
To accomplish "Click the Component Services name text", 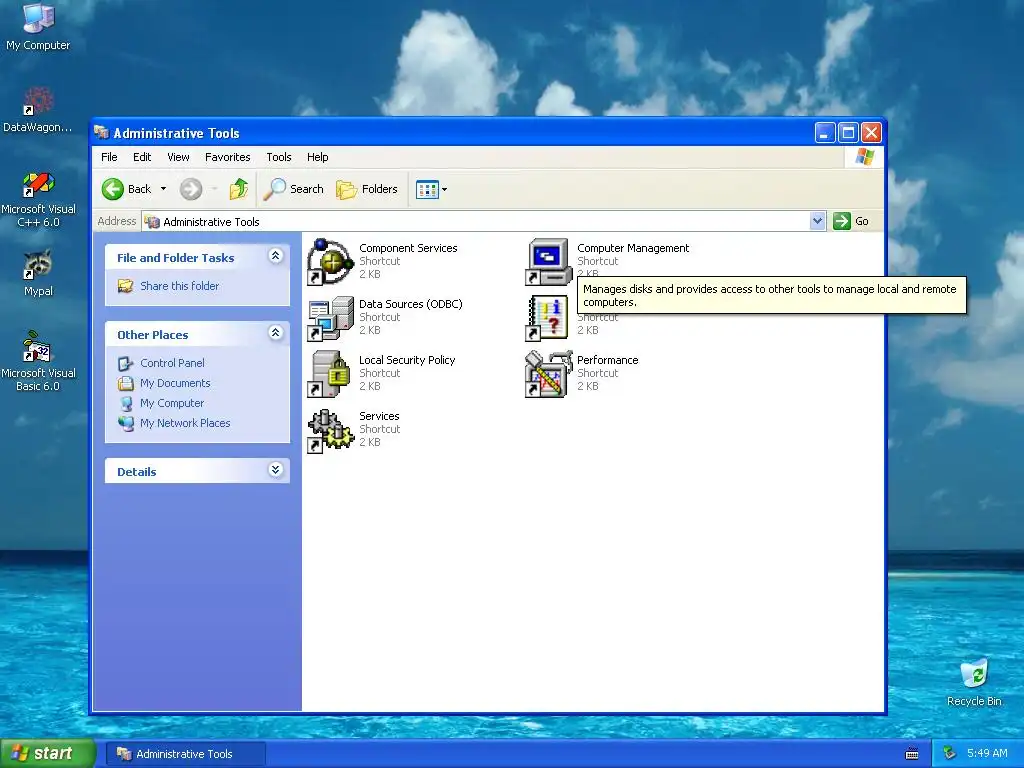I will 408,248.
